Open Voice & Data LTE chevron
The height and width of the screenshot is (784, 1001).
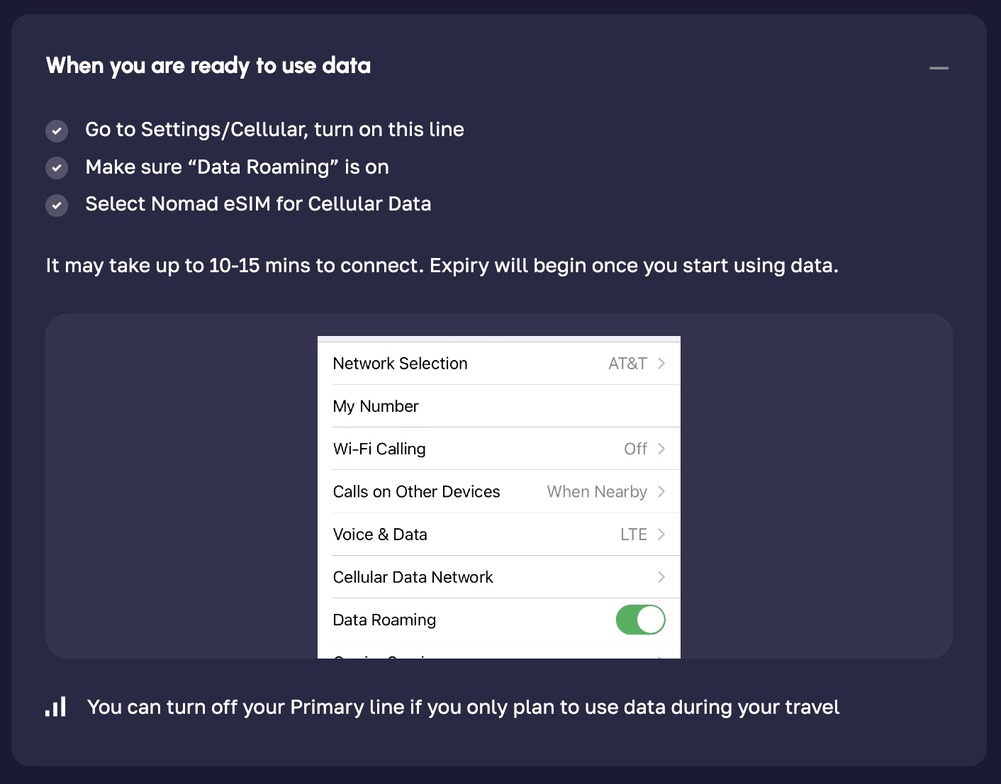click(x=661, y=535)
